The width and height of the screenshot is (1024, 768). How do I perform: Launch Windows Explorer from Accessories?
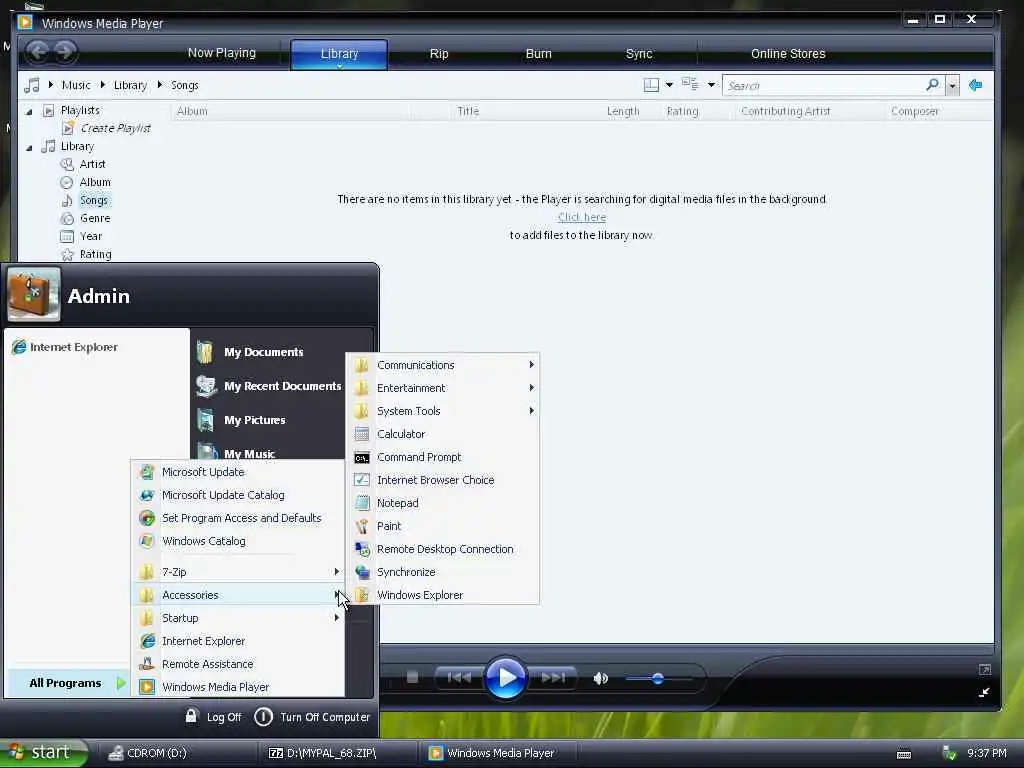coord(443,595)
